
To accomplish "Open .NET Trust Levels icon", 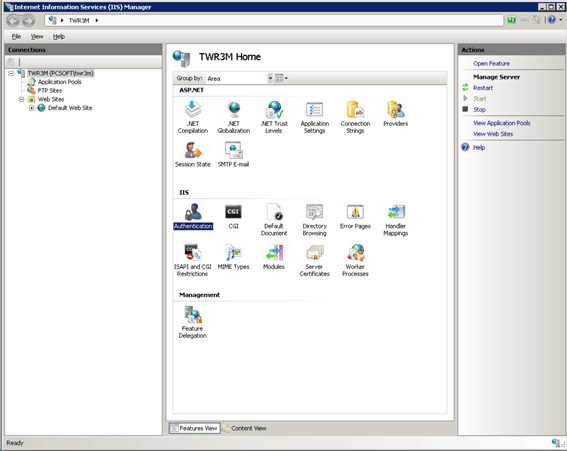I will pos(274,117).
